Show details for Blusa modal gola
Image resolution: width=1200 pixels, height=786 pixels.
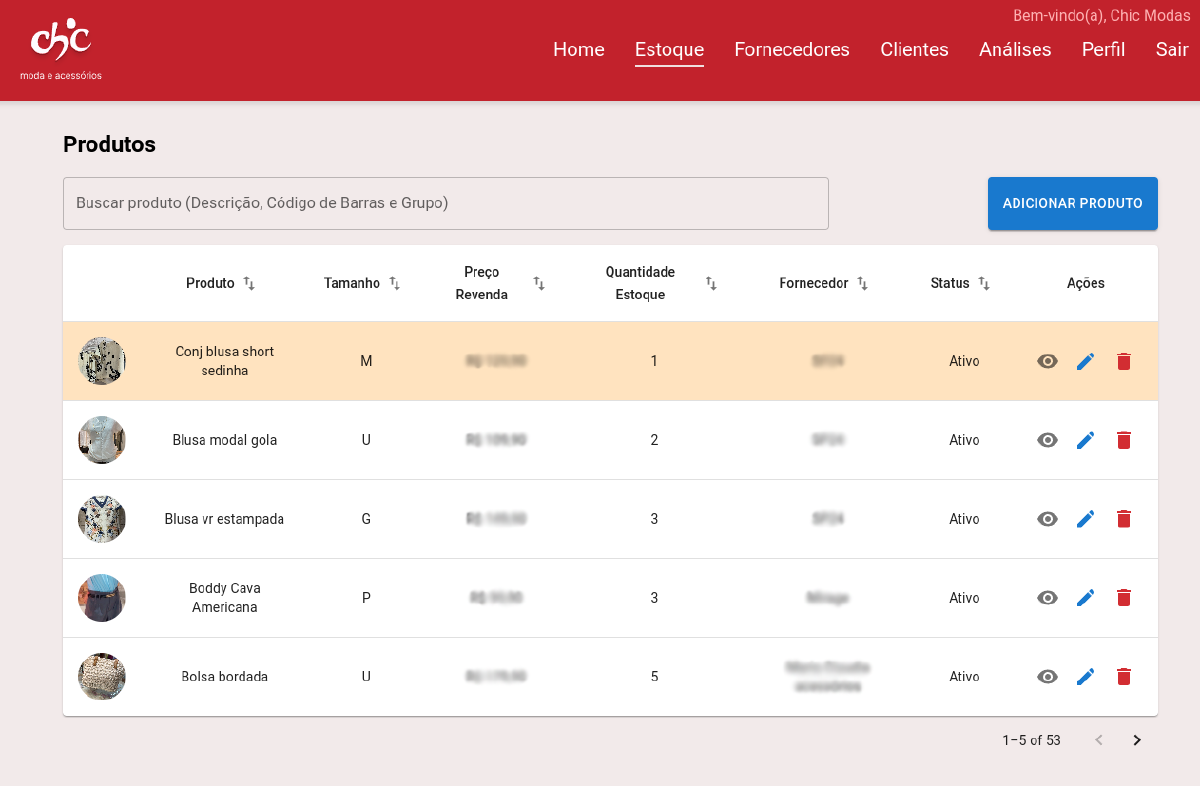pyautogui.click(x=1047, y=440)
